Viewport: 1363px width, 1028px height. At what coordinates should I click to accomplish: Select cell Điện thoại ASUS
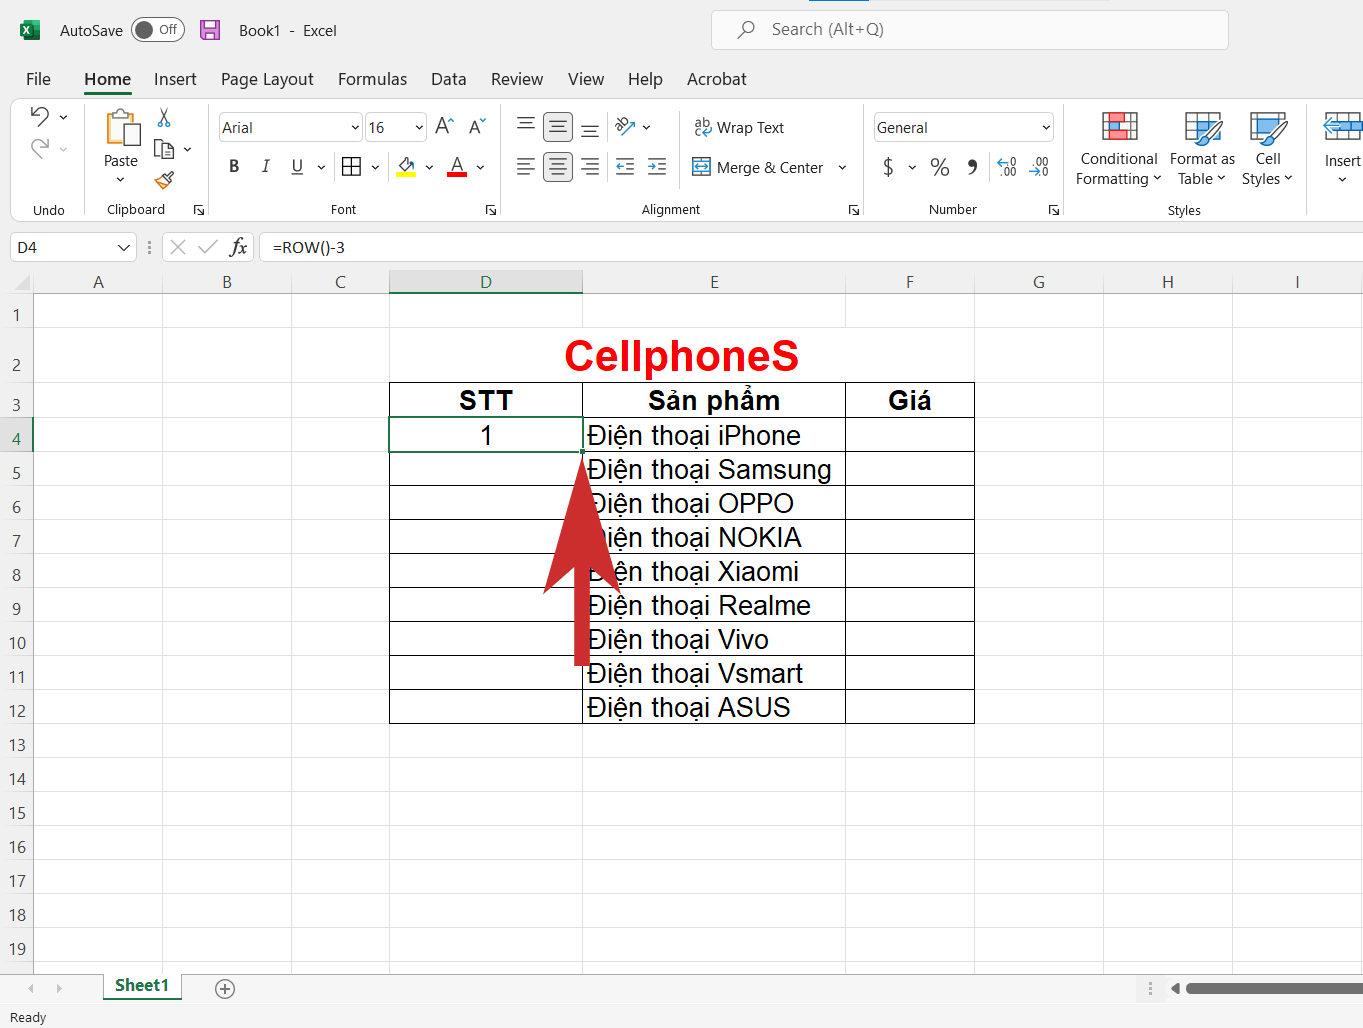click(714, 707)
